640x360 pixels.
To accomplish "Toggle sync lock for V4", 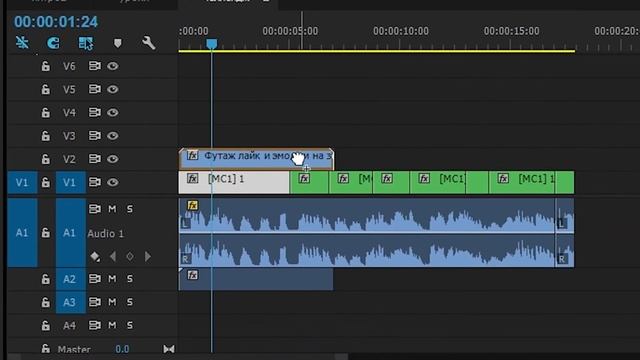I will (x=95, y=112).
